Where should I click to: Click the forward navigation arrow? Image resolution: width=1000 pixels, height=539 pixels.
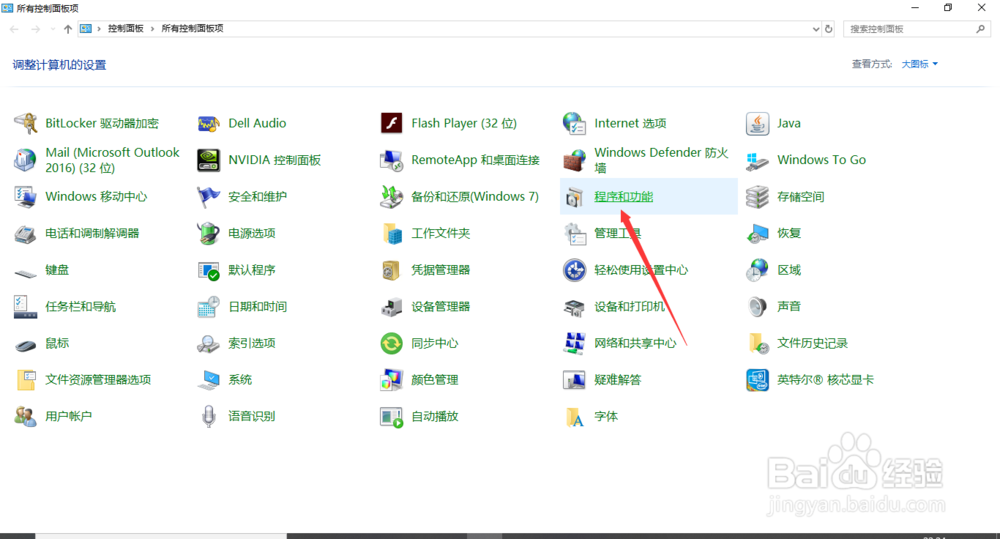[x=35, y=29]
